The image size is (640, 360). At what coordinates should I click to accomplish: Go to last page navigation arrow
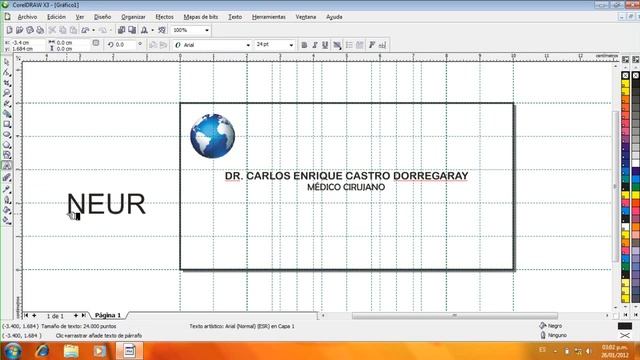84,315
